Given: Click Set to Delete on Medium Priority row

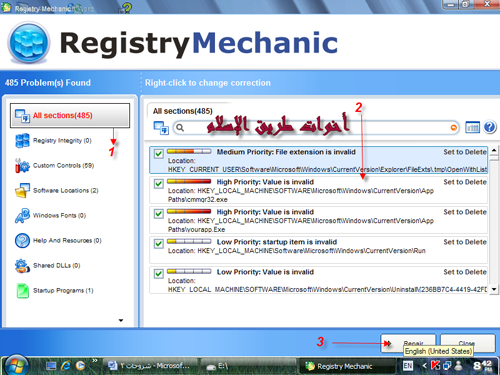Looking at the screenshot, I should (x=465, y=152).
